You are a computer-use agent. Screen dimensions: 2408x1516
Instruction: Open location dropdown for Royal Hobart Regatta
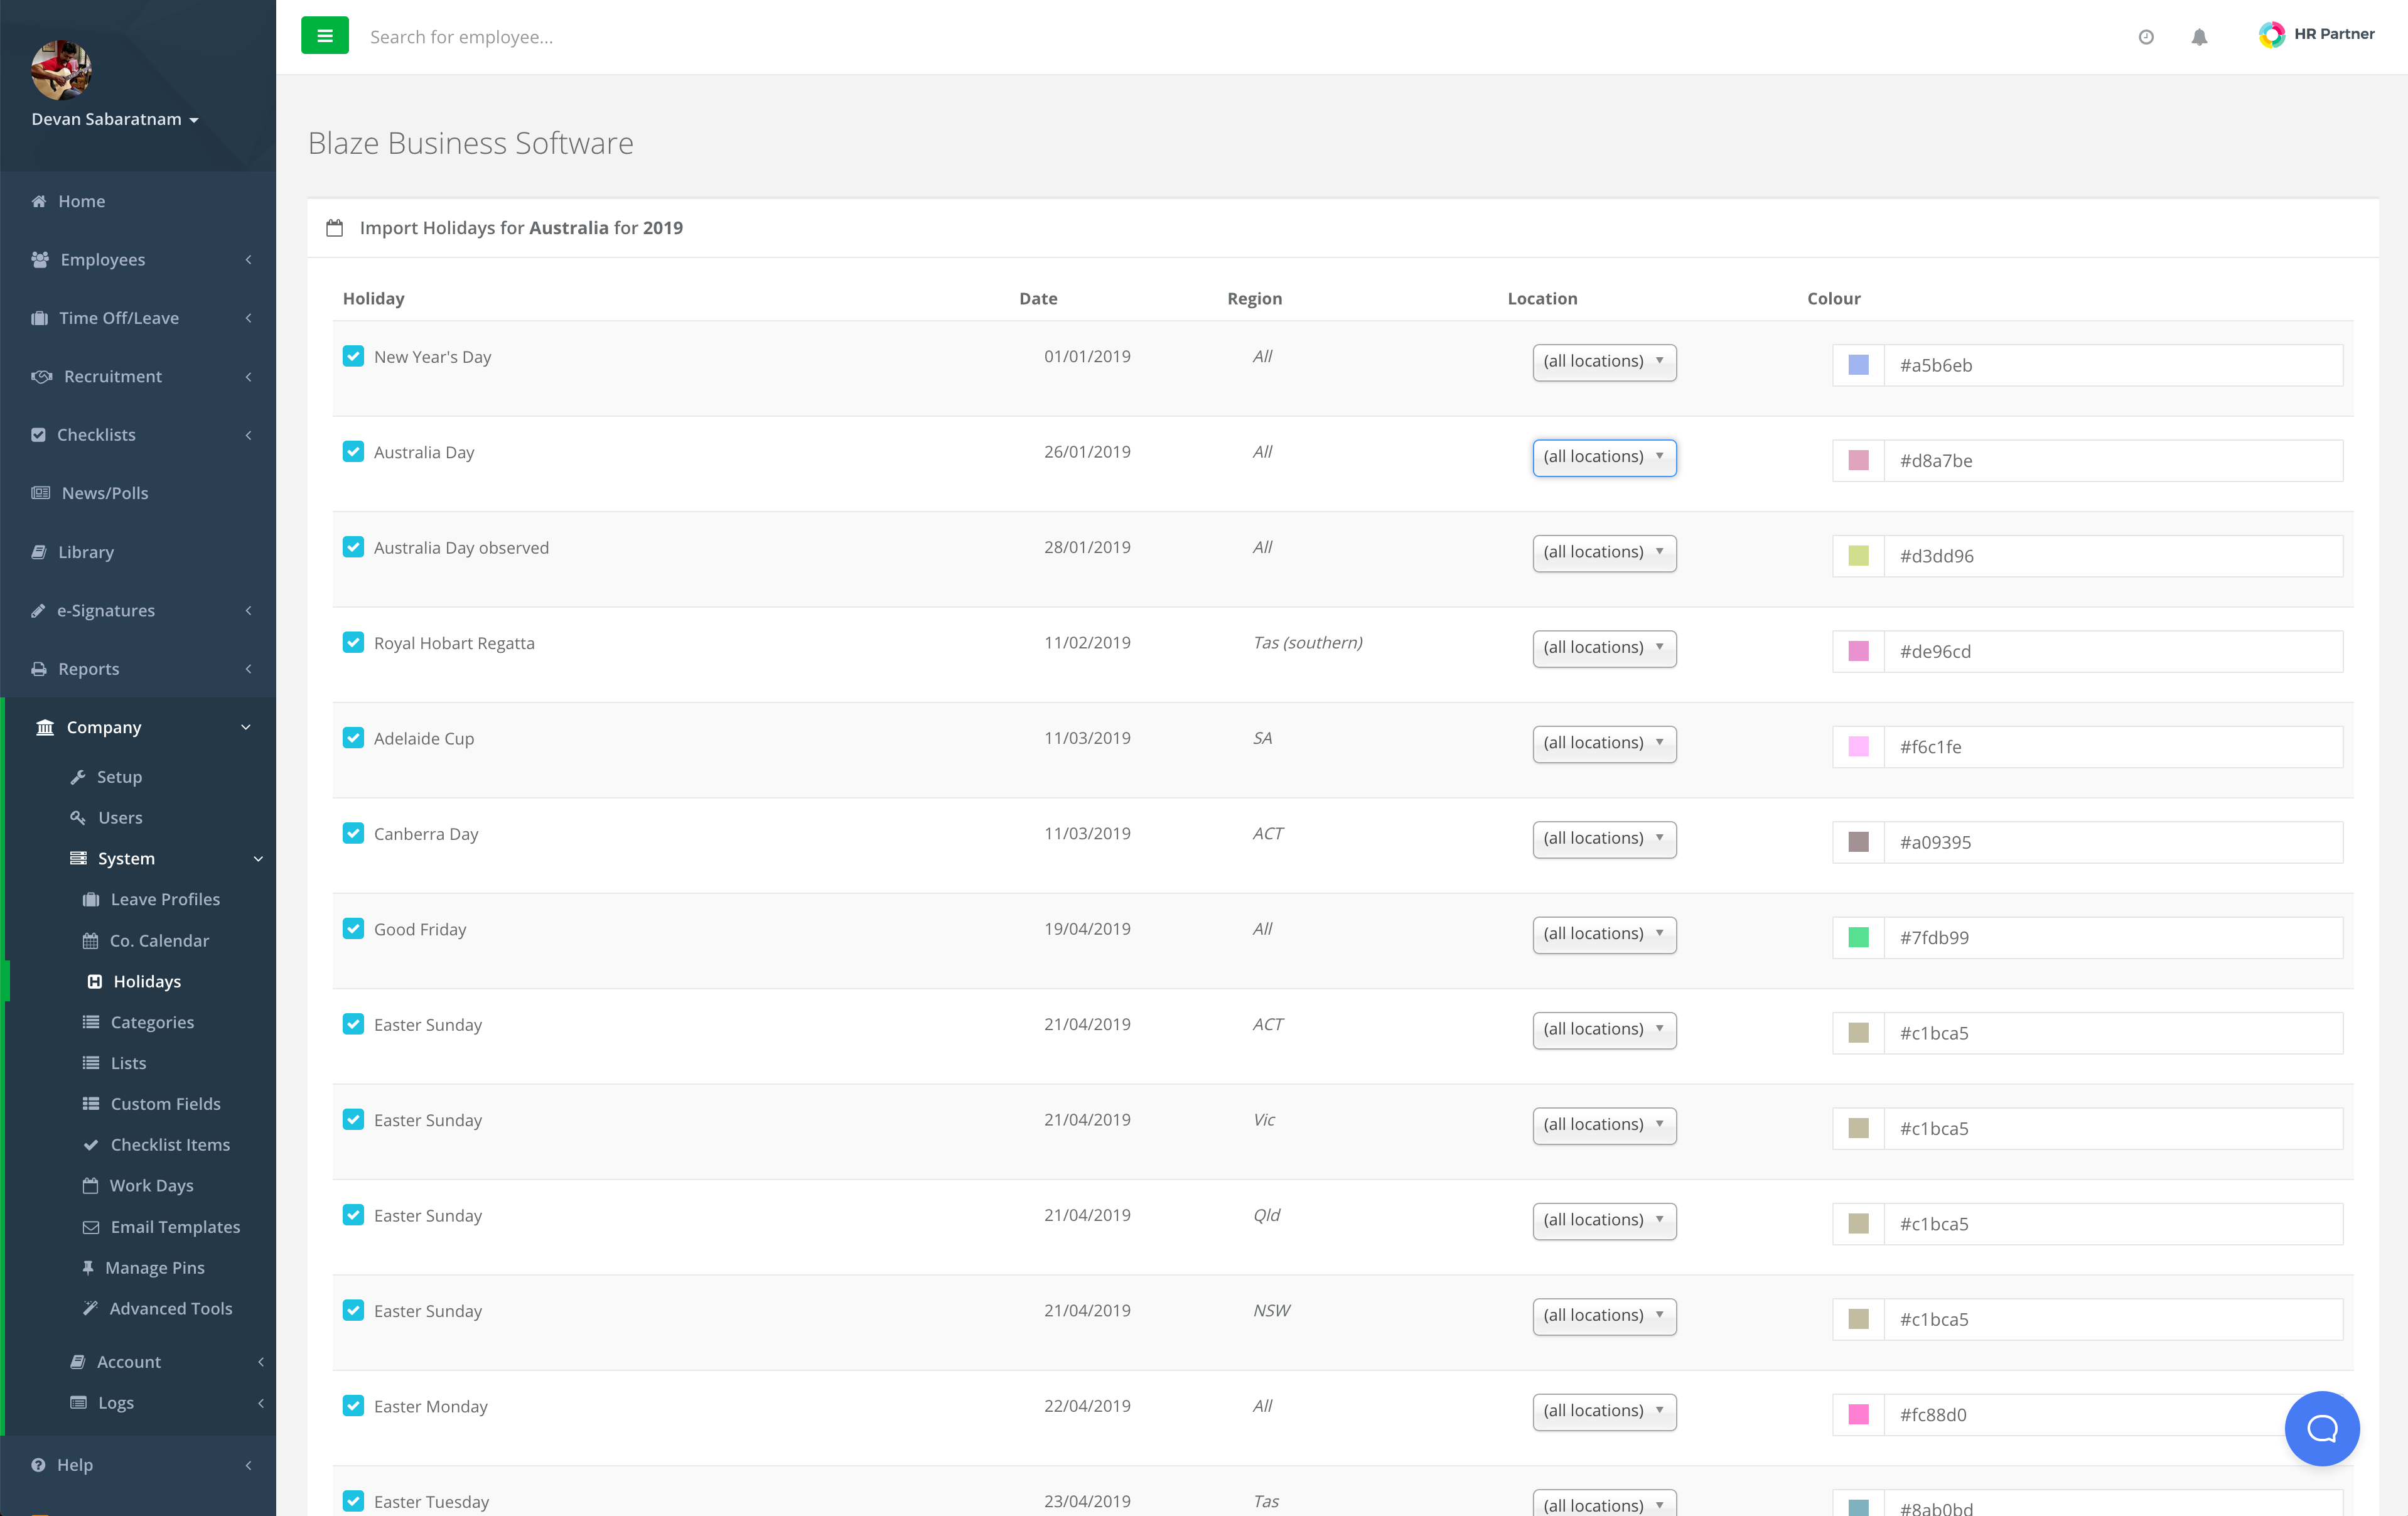(x=1604, y=648)
